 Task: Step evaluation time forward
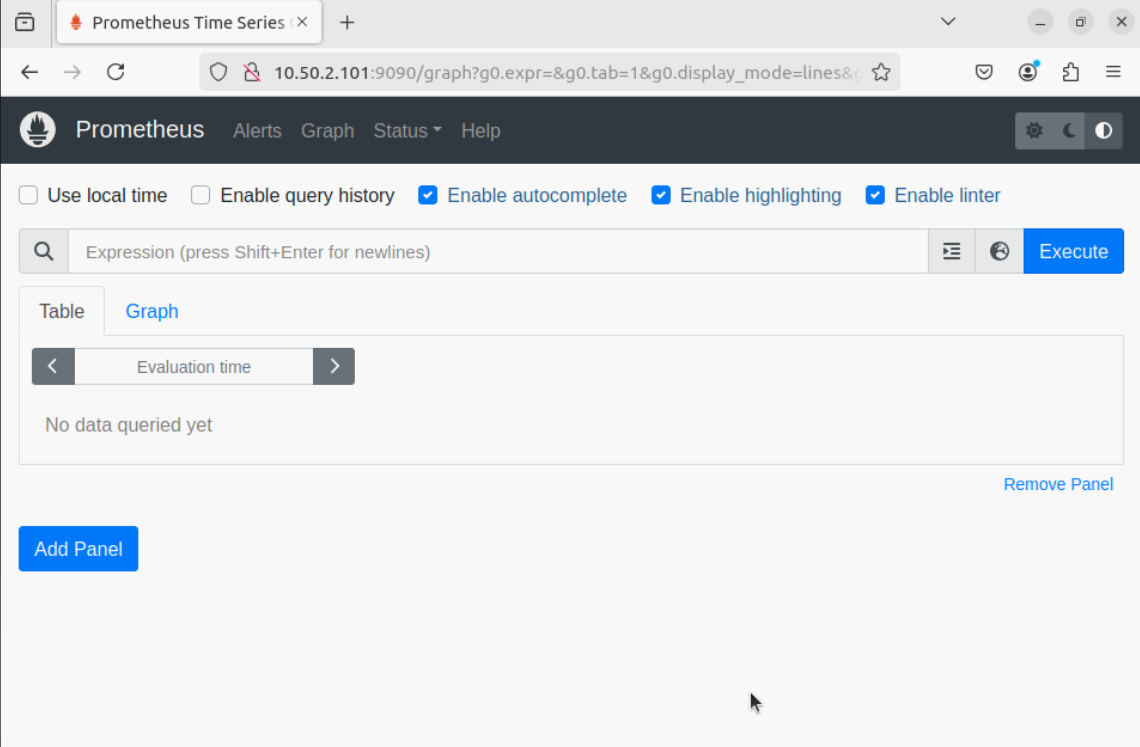[334, 367]
